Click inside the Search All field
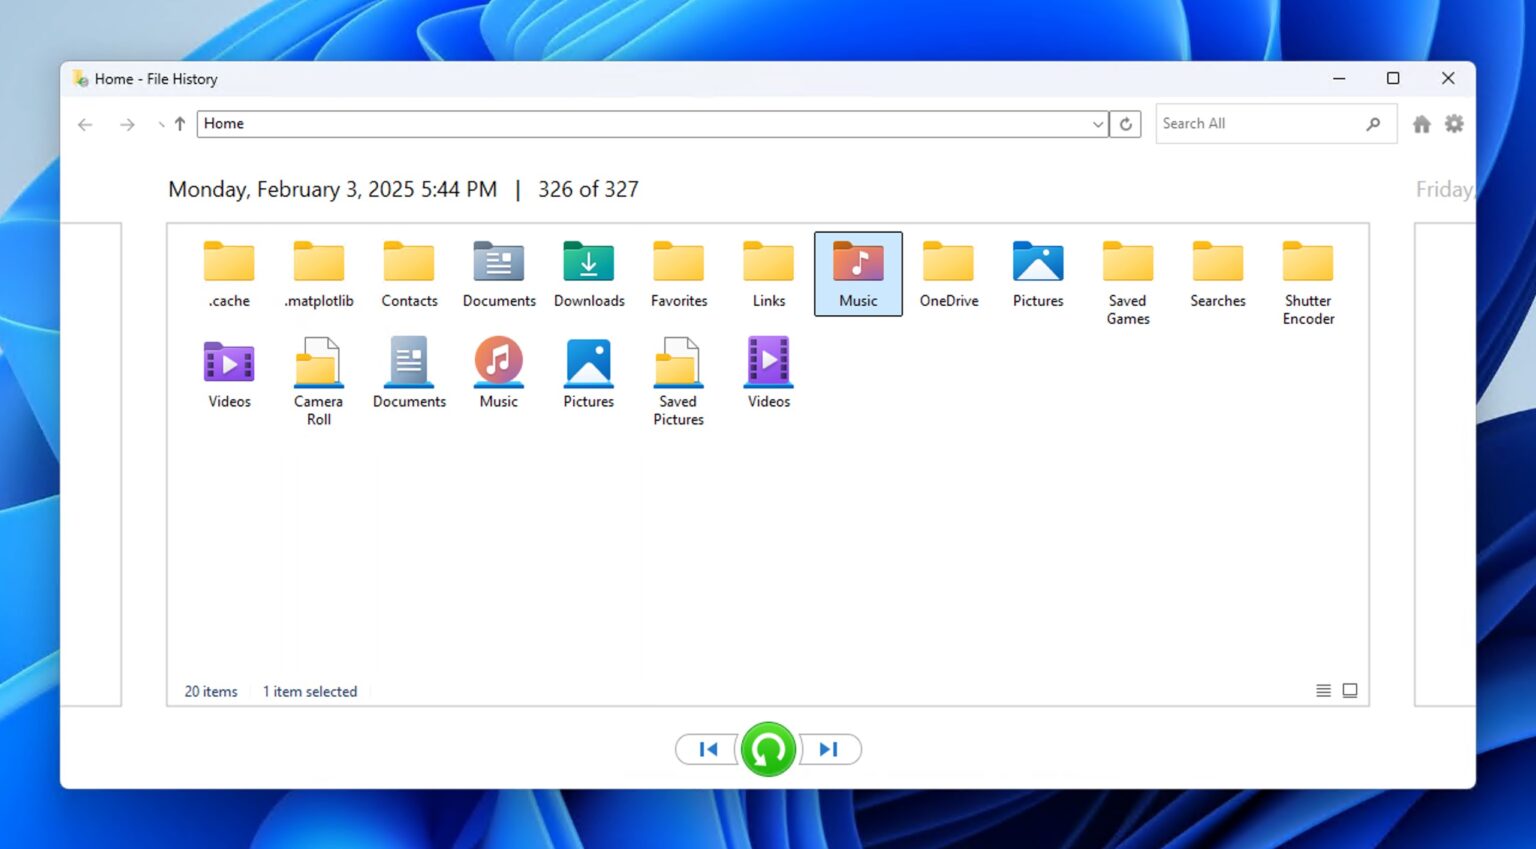 point(1250,123)
